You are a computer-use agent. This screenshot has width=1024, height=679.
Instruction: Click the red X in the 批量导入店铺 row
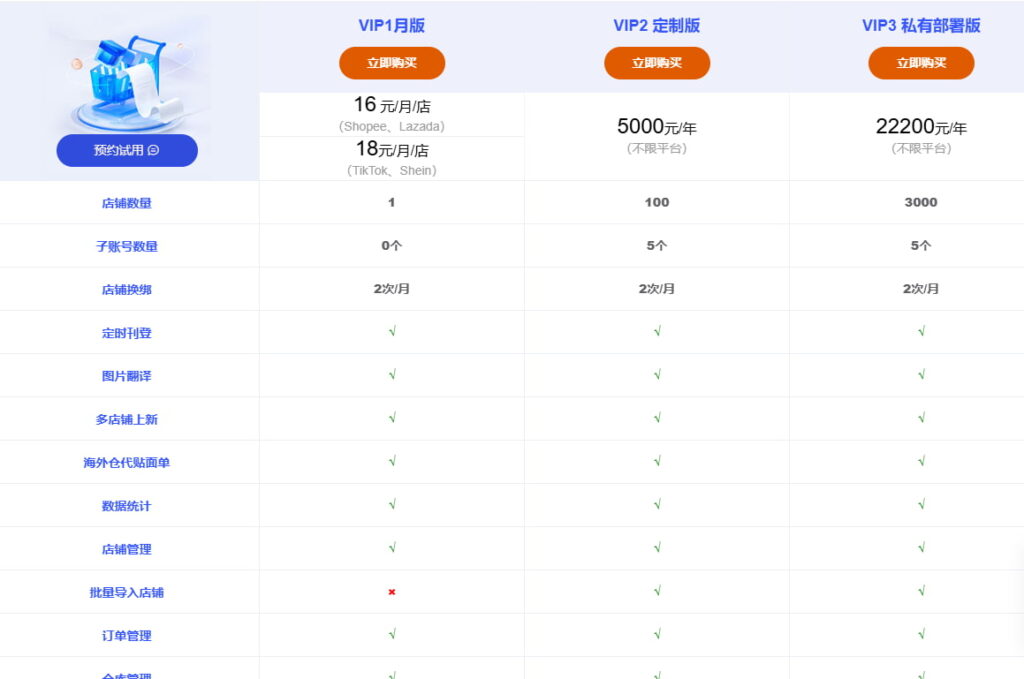pos(391,592)
